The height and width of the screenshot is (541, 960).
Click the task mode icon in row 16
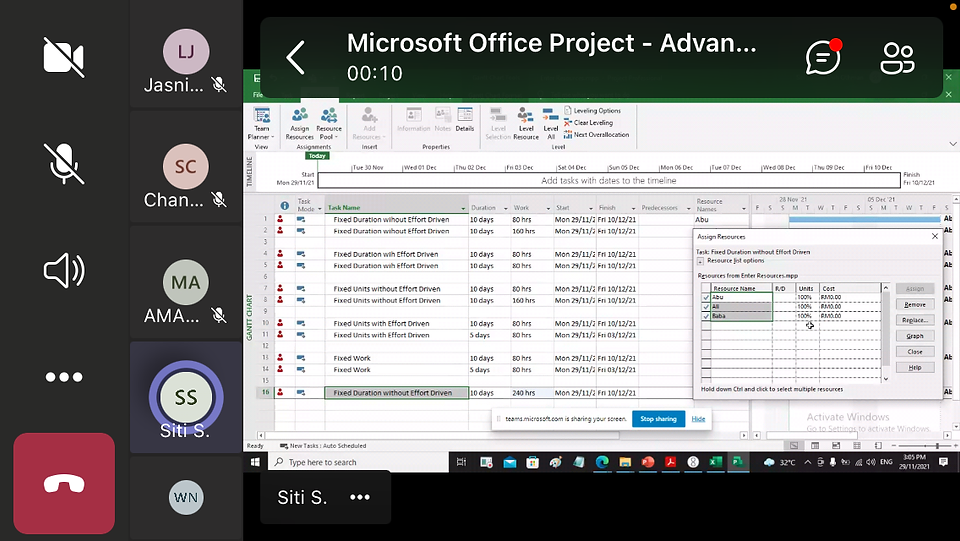click(301, 393)
